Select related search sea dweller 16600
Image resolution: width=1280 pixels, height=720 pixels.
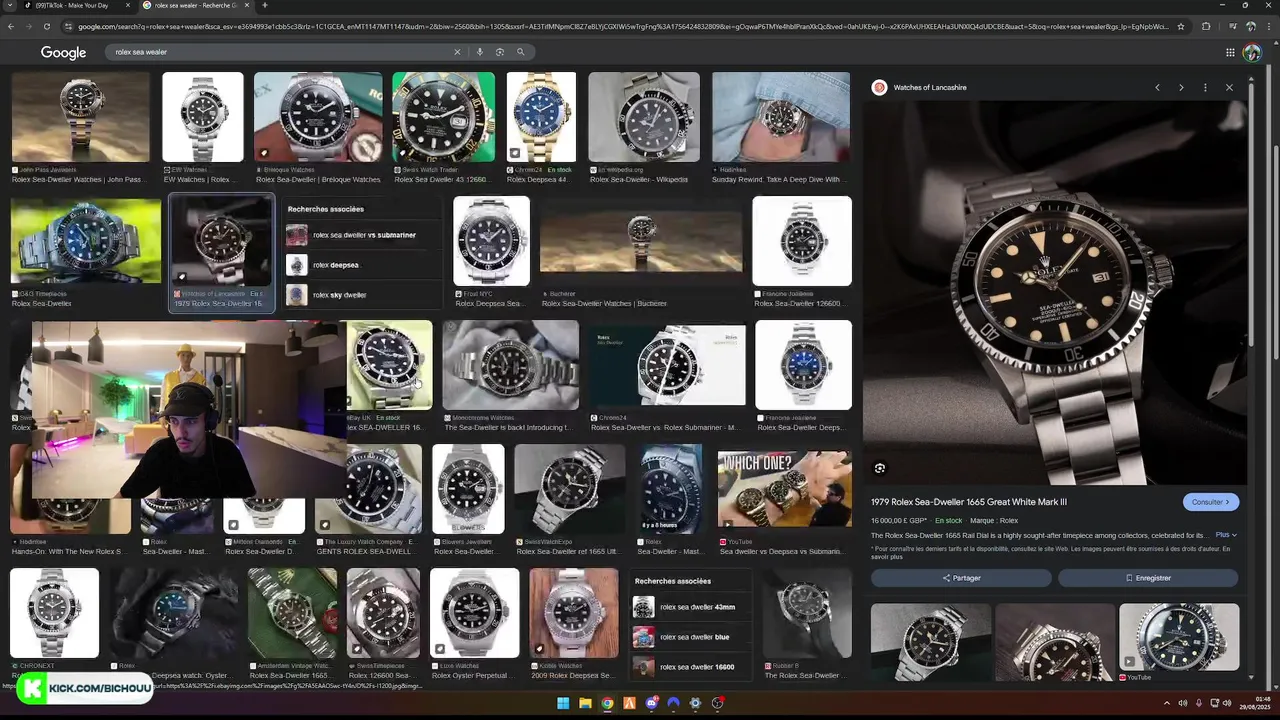pyautogui.click(x=692, y=667)
